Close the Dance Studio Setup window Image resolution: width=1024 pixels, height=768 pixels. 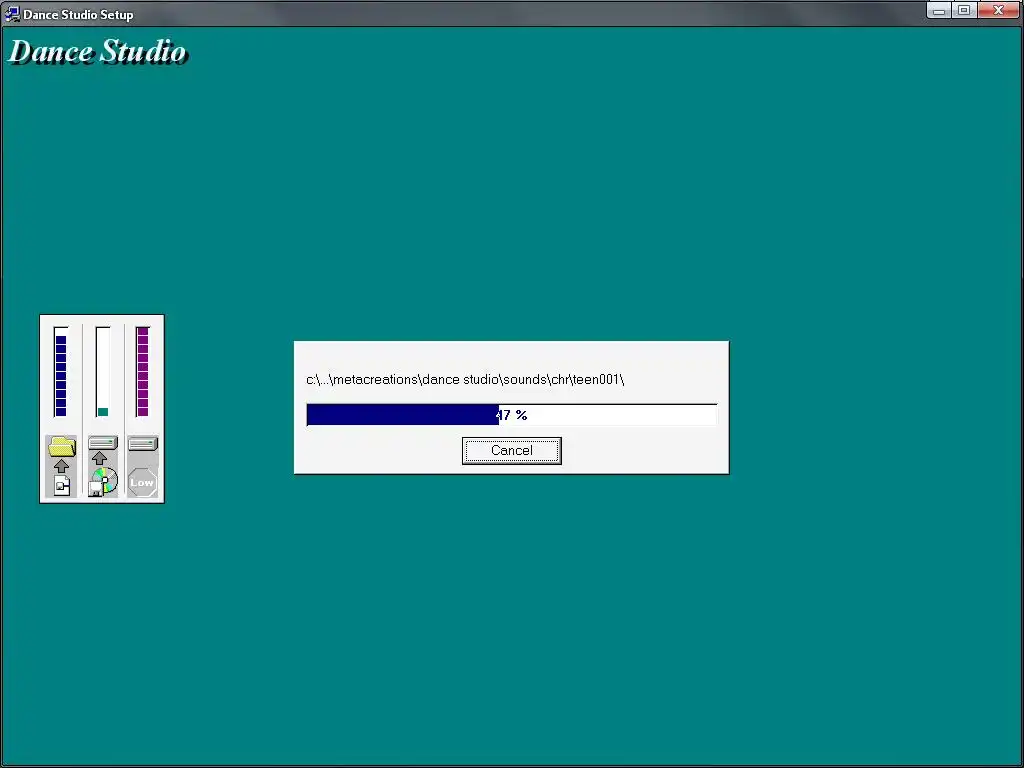[998, 10]
